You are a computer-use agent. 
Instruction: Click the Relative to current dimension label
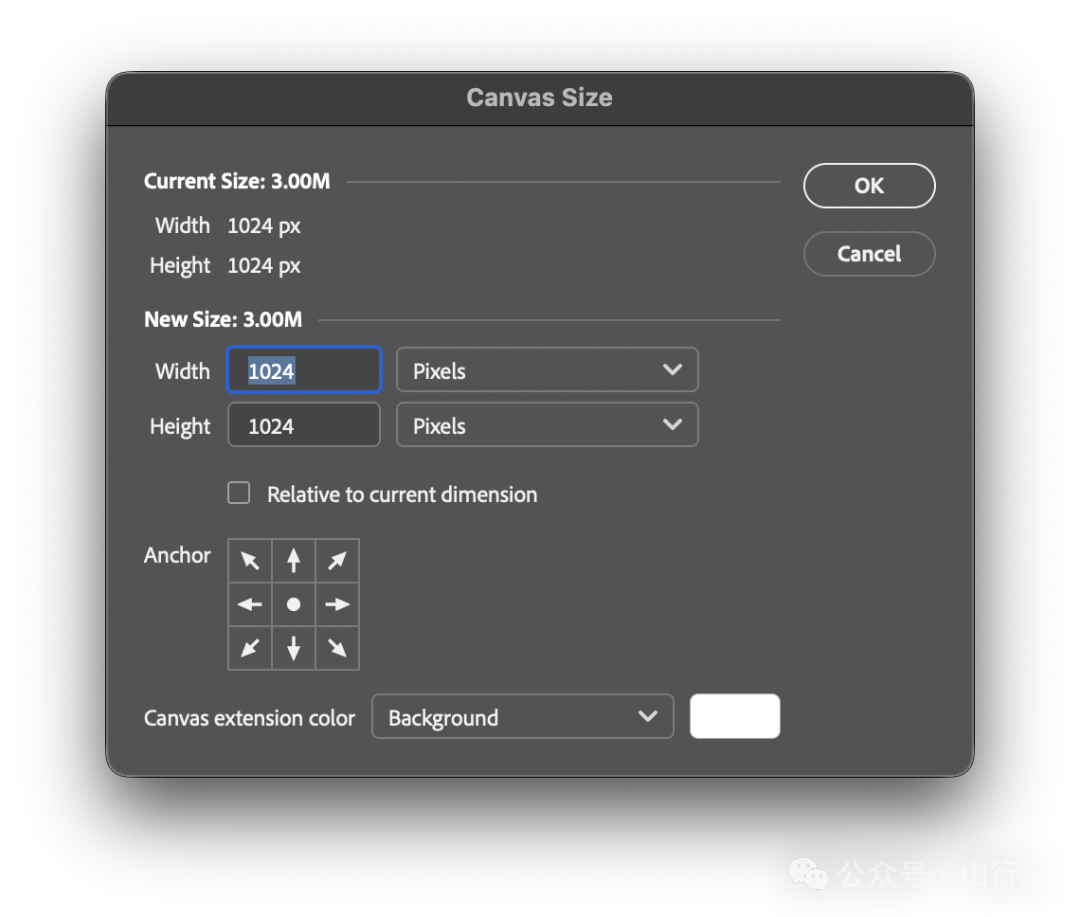point(402,495)
